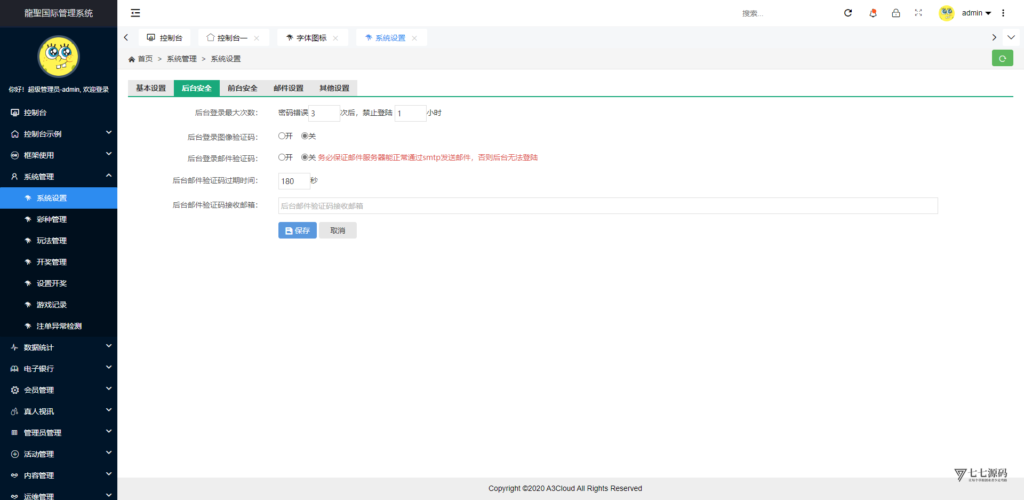Viewport: 1024px width, 500px height.
Task: Select 玩法管理 in the sidebar submenu
Action: (59, 240)
